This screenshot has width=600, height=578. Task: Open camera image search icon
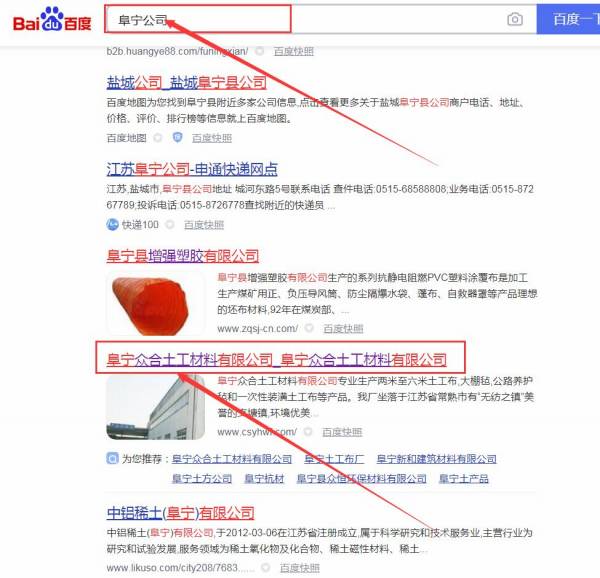515,19
